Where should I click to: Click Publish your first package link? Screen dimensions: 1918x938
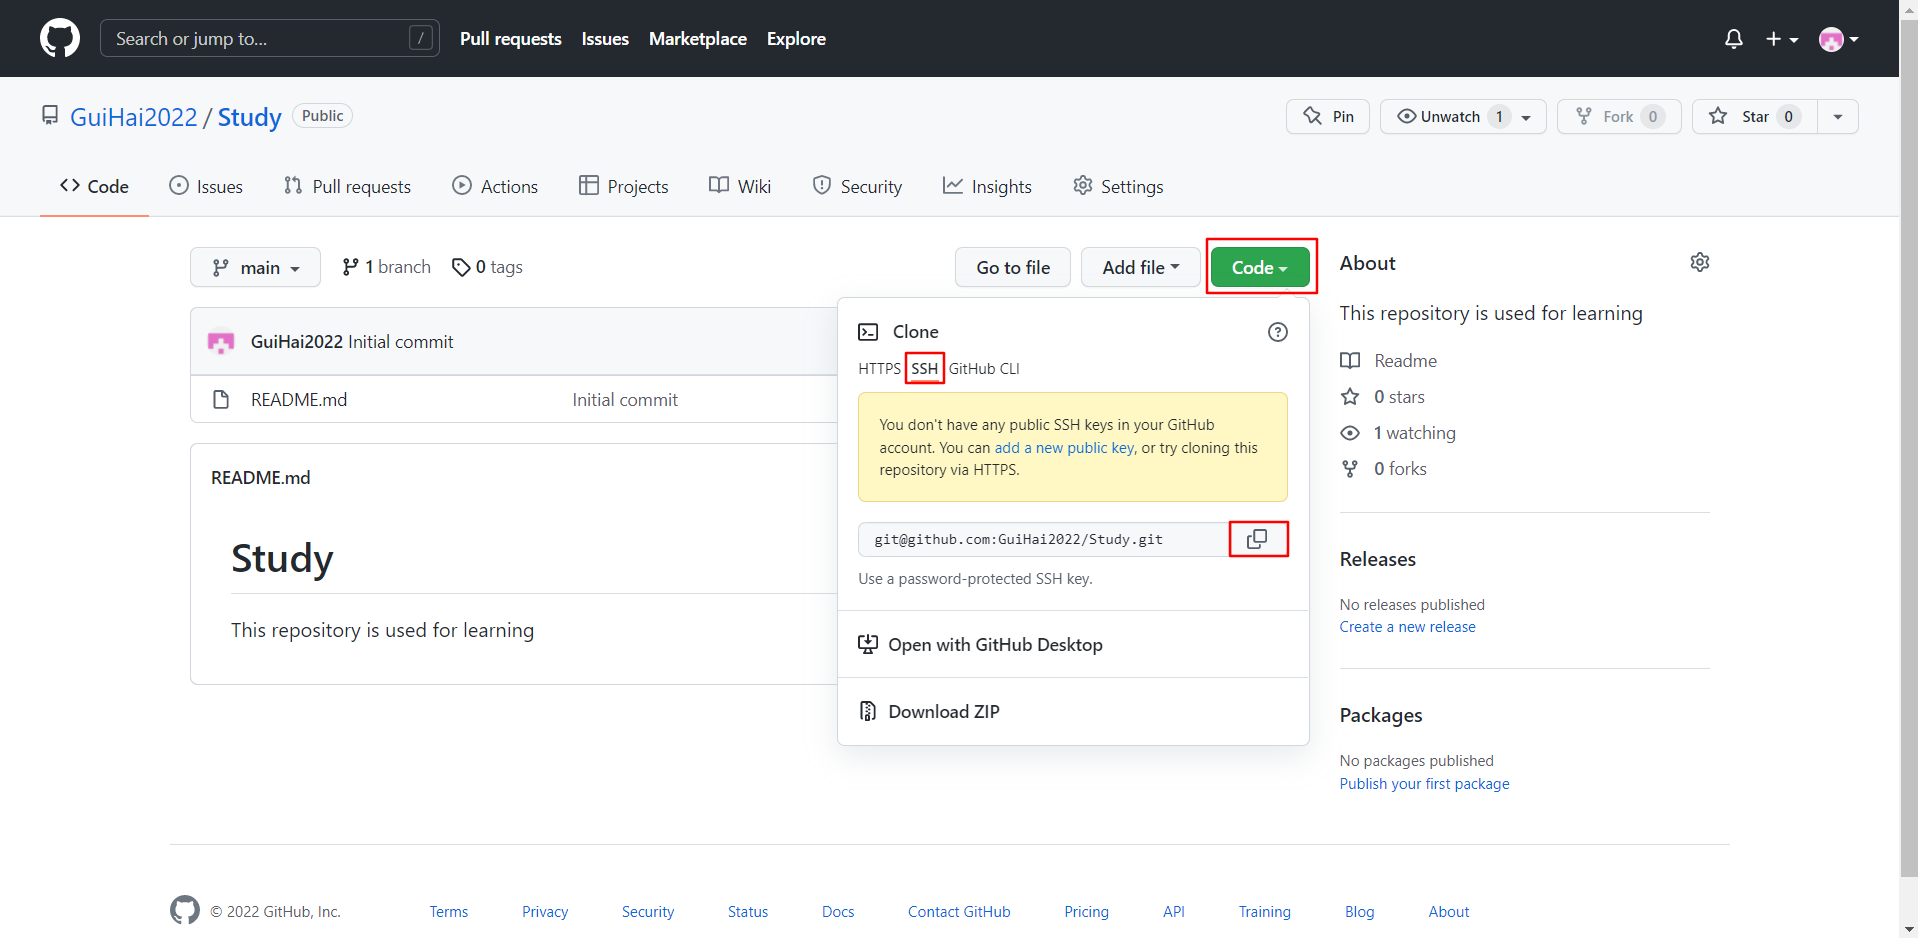1425,784
